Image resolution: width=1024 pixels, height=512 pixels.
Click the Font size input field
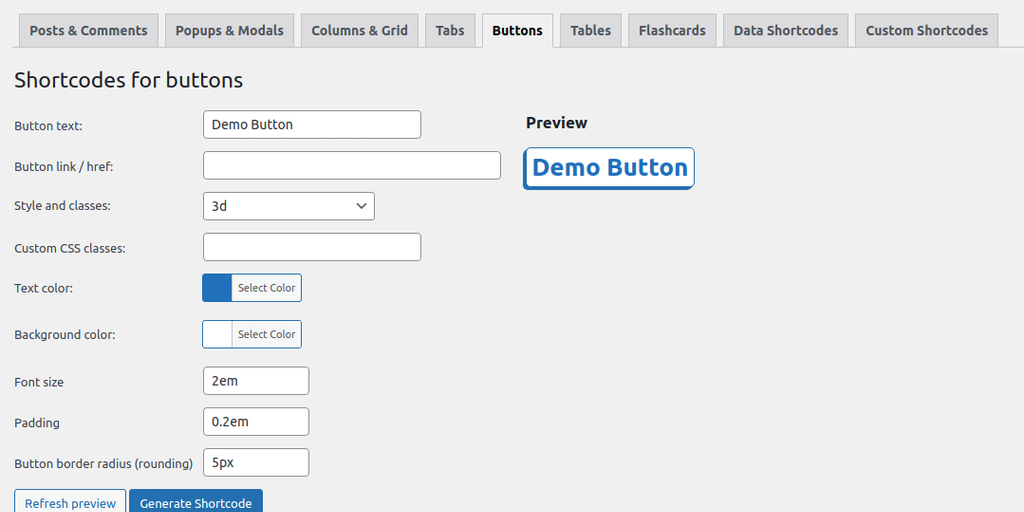pyautogui.click(x=255, y=381)
